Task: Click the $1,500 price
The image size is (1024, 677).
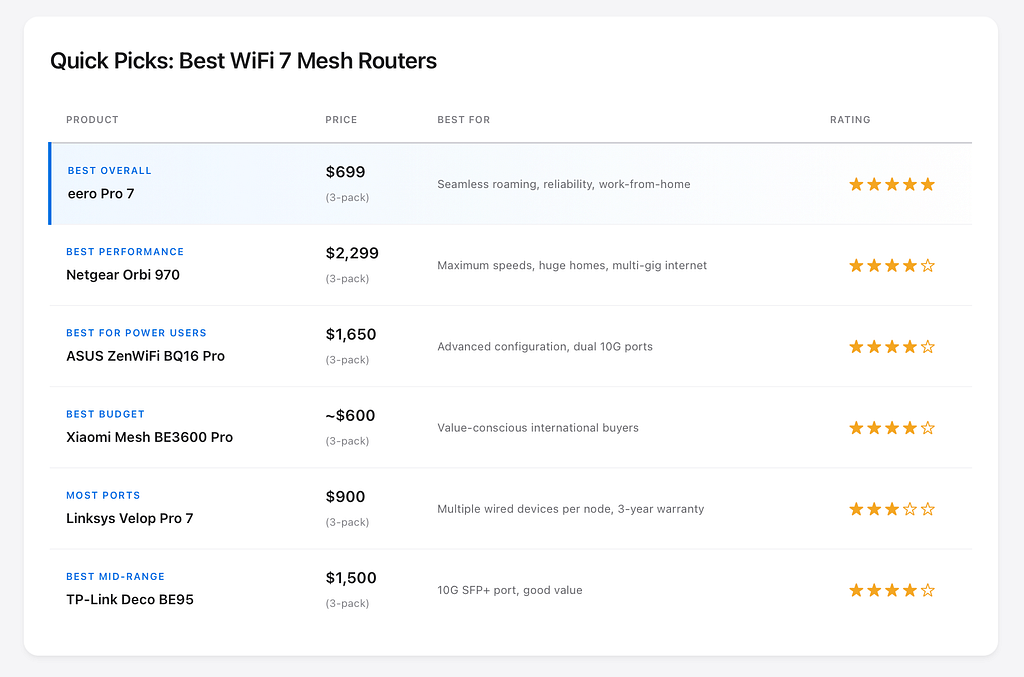Action: point(351,578)
